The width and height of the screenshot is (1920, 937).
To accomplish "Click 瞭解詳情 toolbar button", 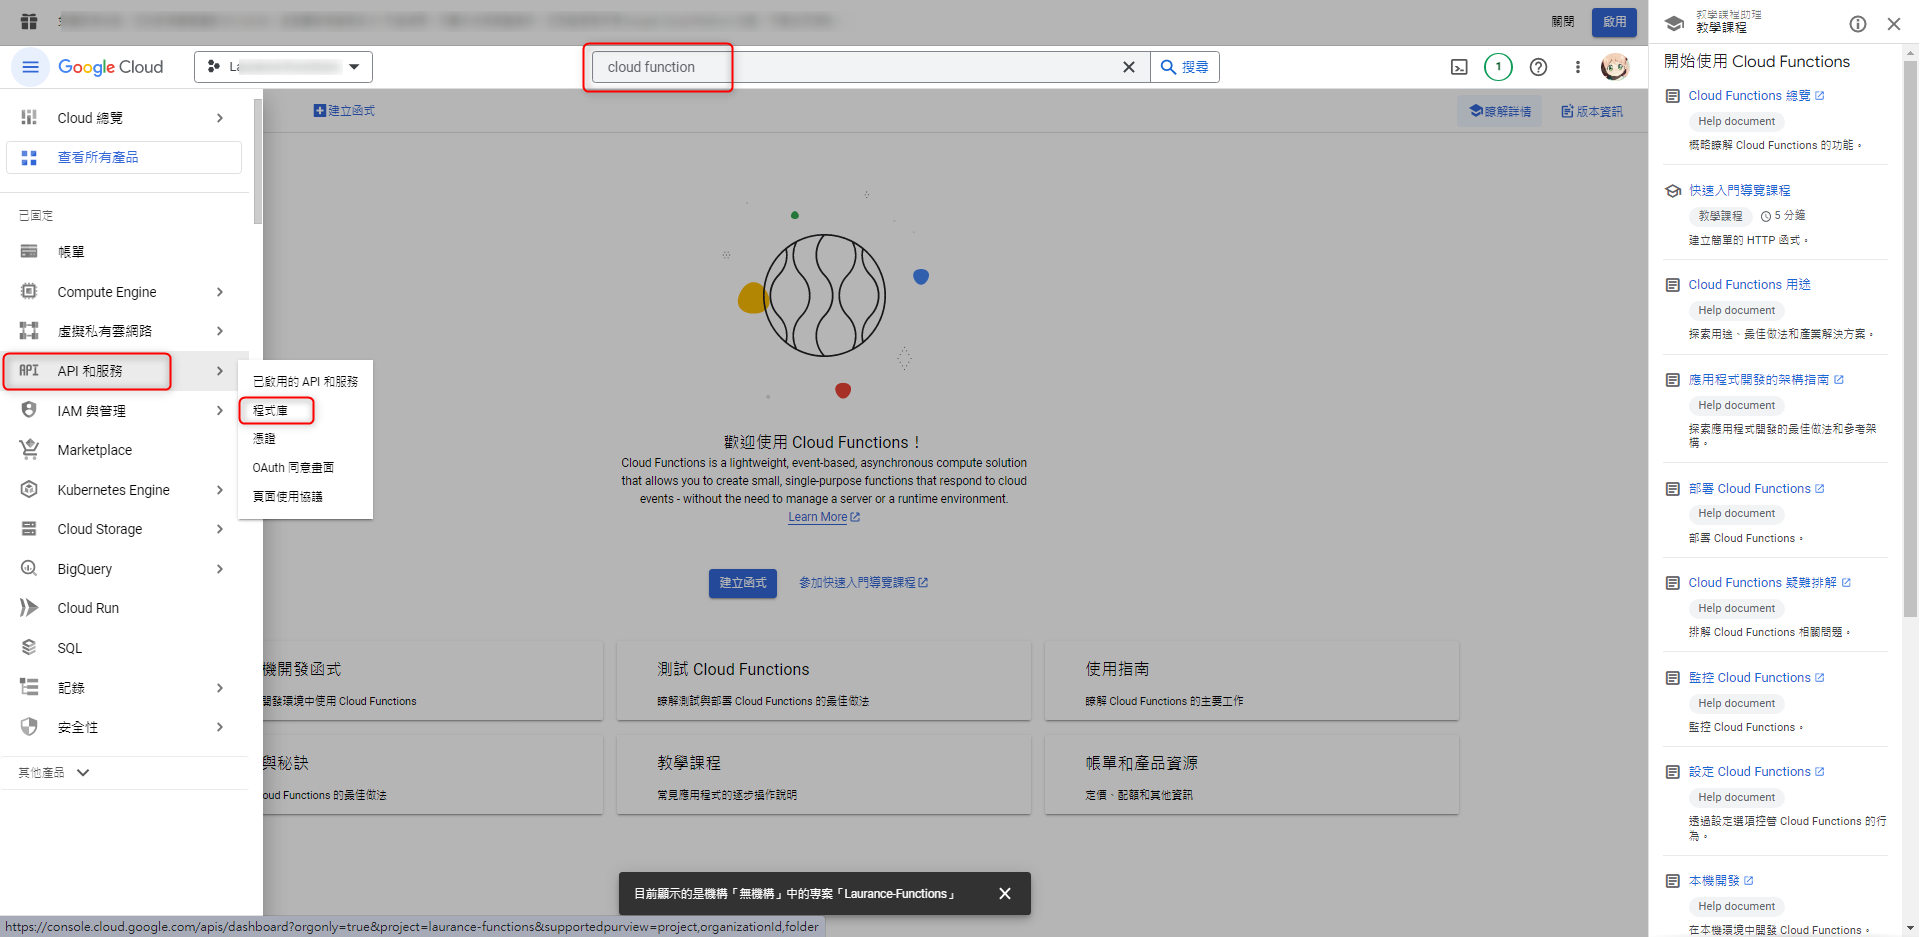I will [1500, 111].
